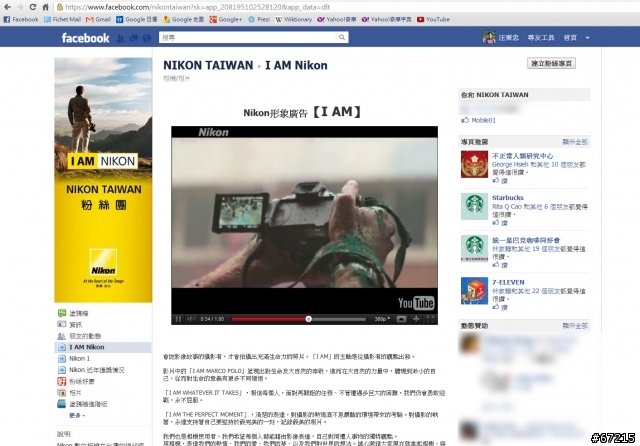Screen dimensions: 640x446
Task: Mute the video volume icon
Action: point(191,319)
